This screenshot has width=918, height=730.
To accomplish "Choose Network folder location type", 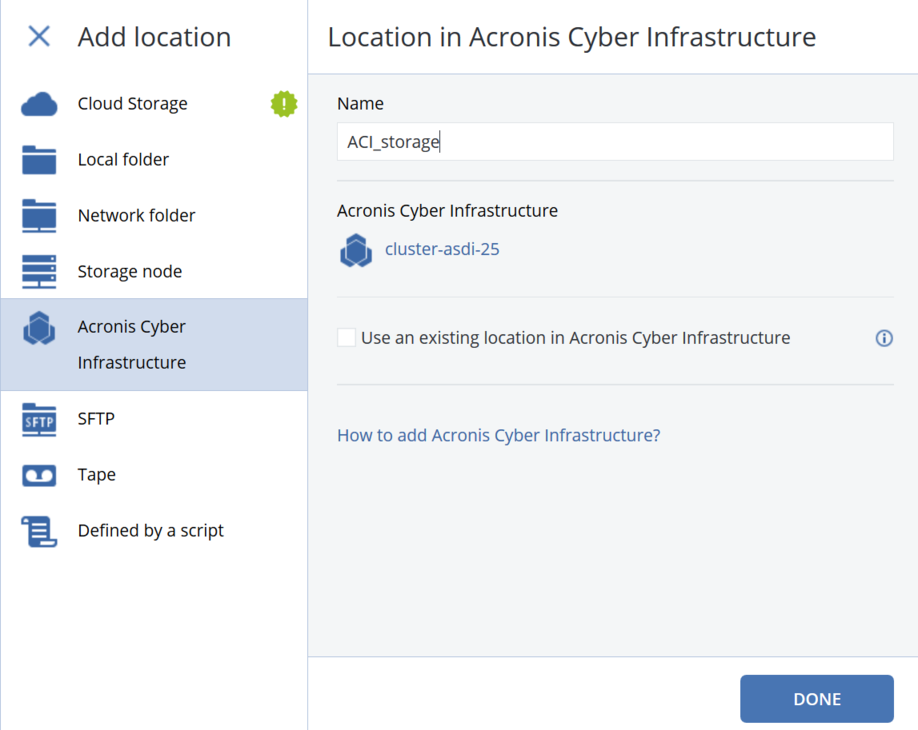I will point(154,216).
